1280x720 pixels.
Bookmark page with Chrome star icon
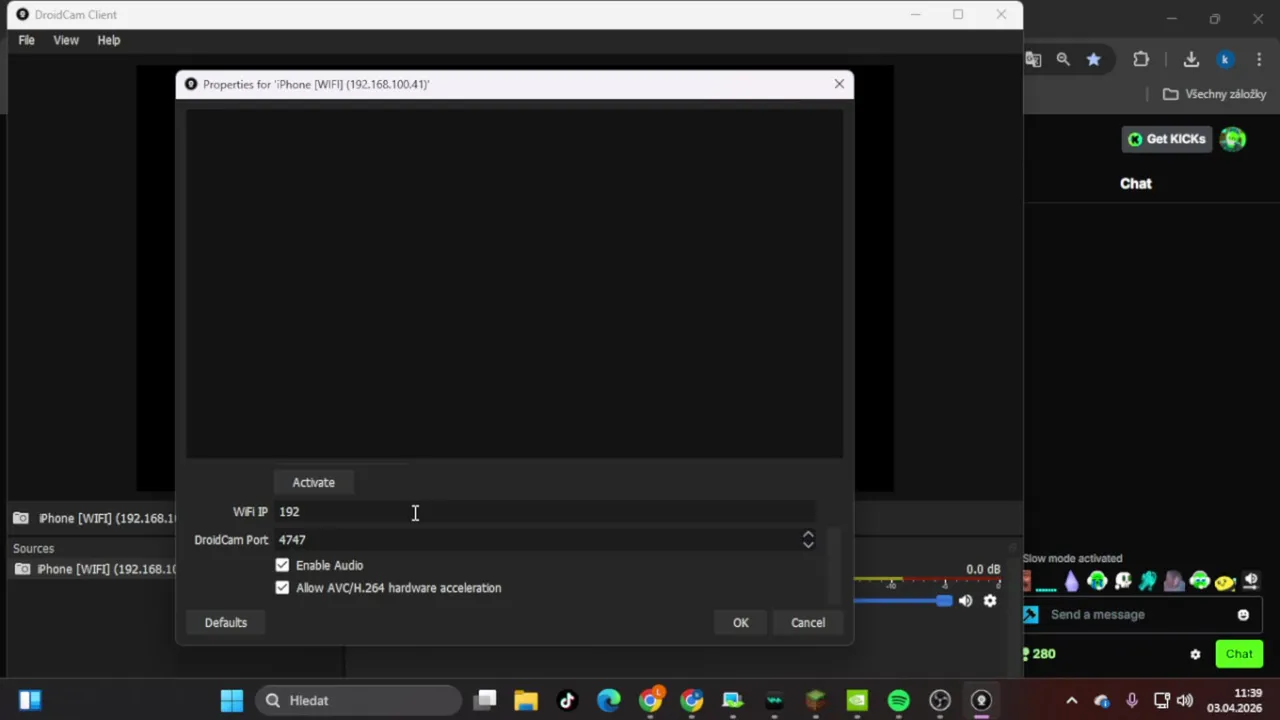point(1094,59)
